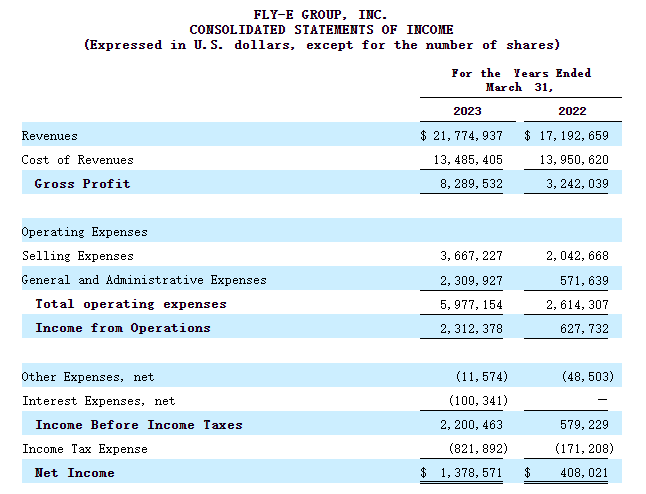Select the 2023 column header
This screenshot has height=494, width=646.
(467, 111)
